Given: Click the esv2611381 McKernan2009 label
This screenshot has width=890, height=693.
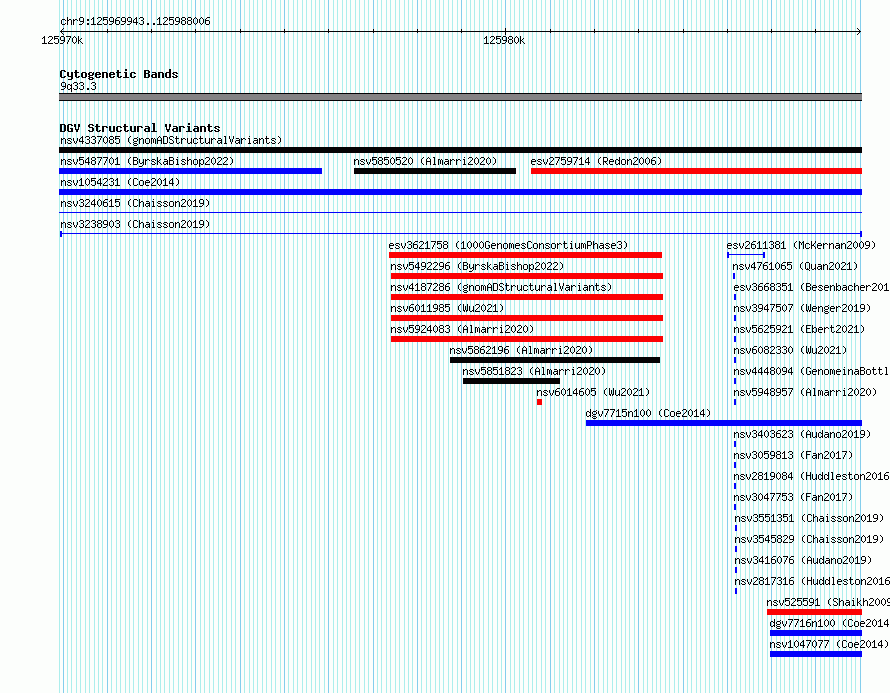Looking at the screenshot, I should 801,245.
